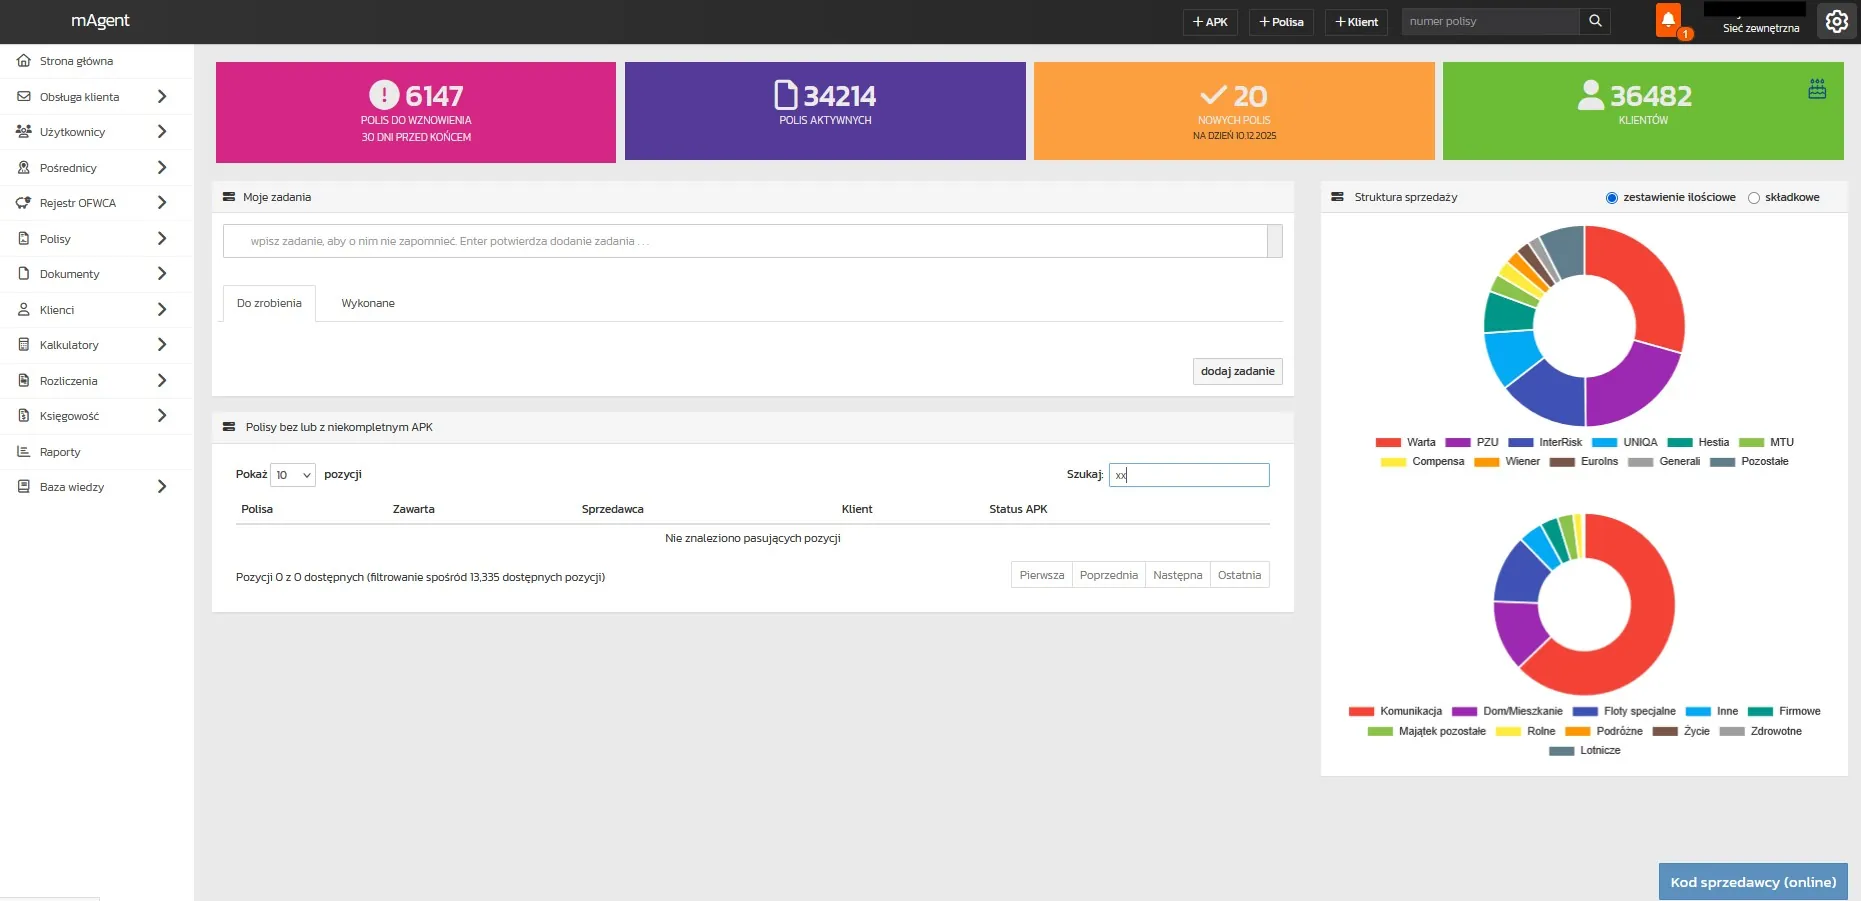Switch to the Do zrobienia tab
The width and height of the screenshot is (1861, 901).
[x=269, y=303]
